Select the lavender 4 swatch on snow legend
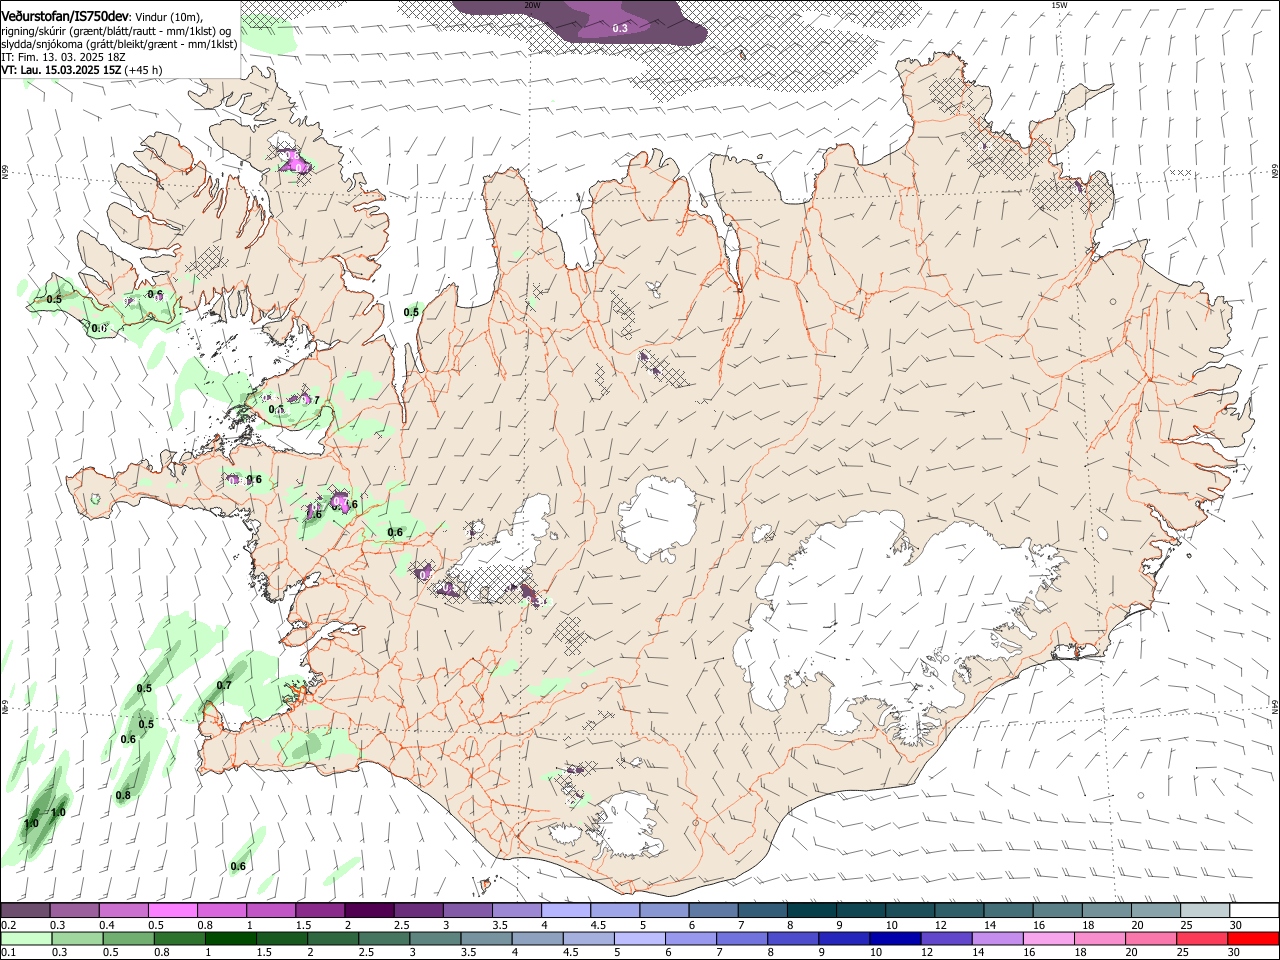The height and width of the screenshot is (960, 1280). coord(566,911)
